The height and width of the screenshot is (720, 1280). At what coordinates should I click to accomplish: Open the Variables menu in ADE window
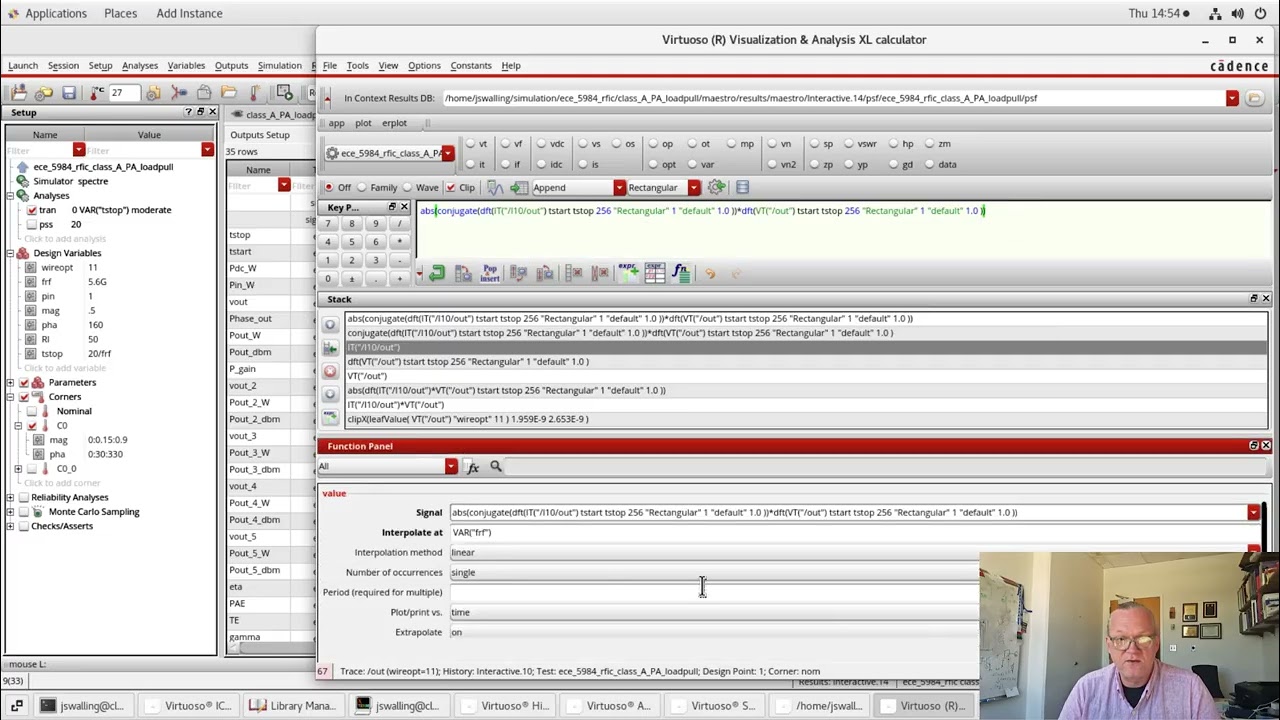click(186, 65)
